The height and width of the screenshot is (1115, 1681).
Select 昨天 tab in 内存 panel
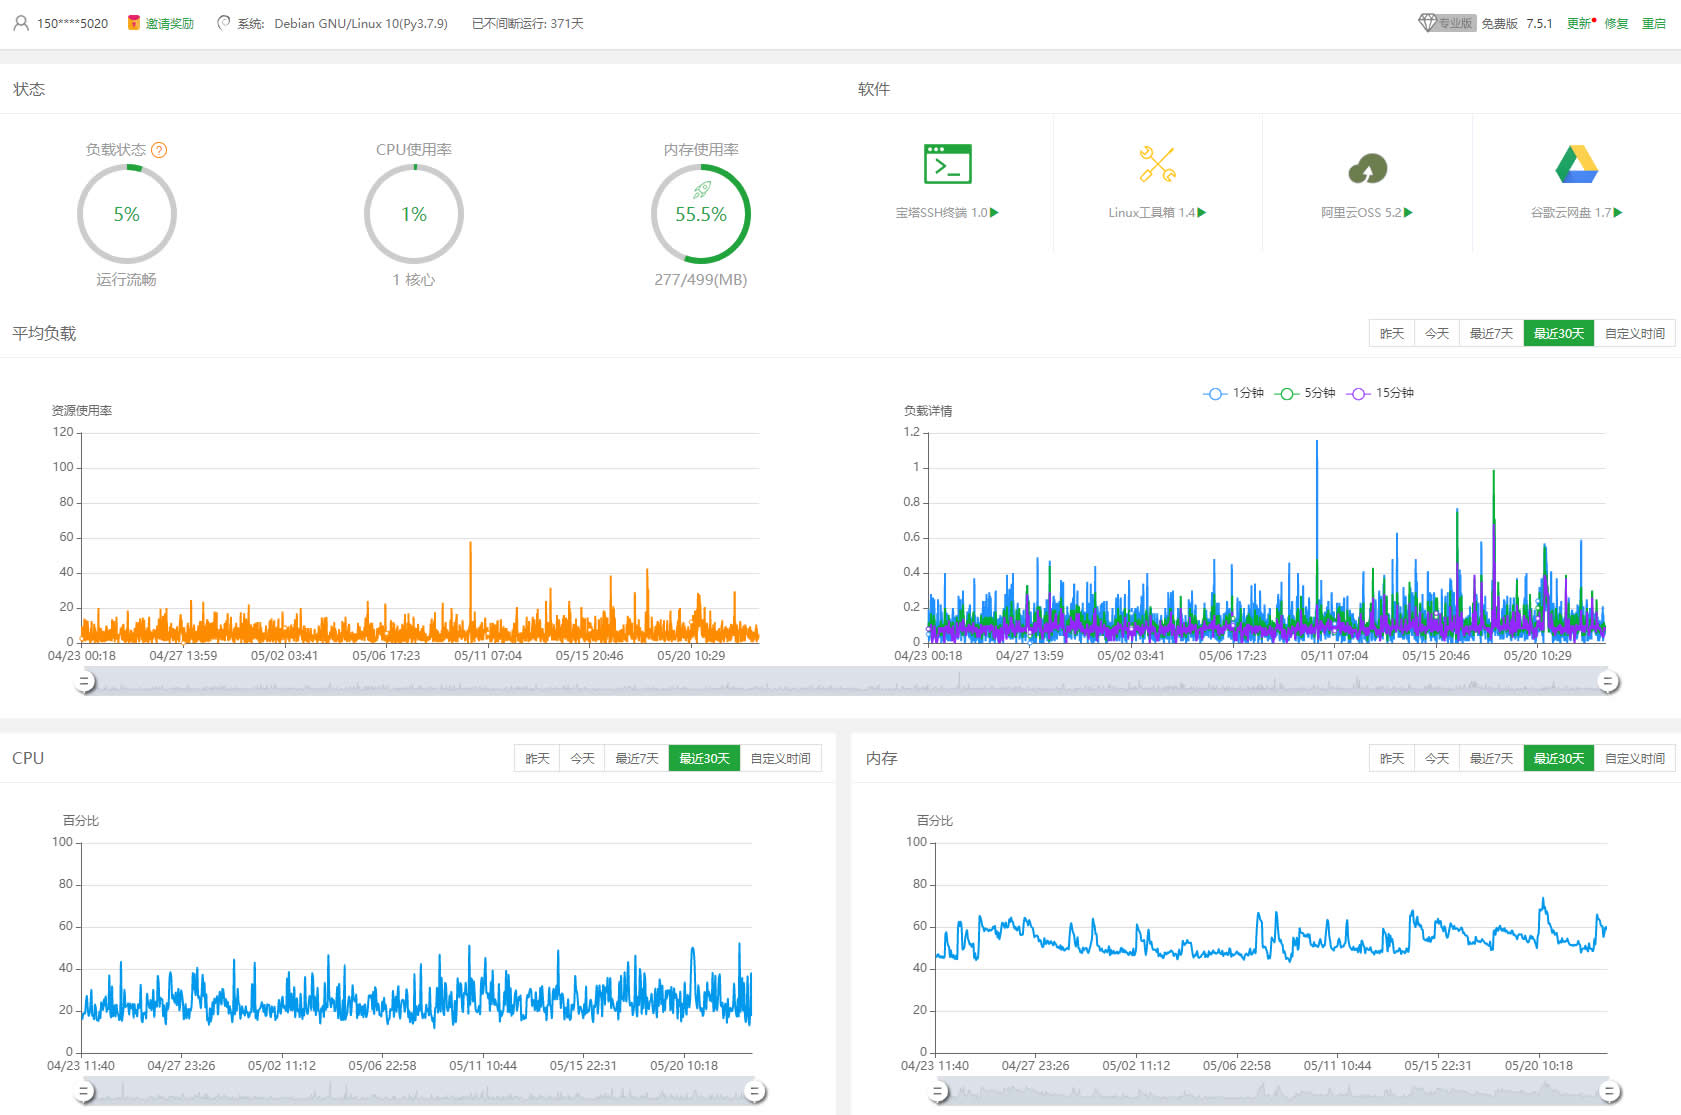(x=1392, y=759)
